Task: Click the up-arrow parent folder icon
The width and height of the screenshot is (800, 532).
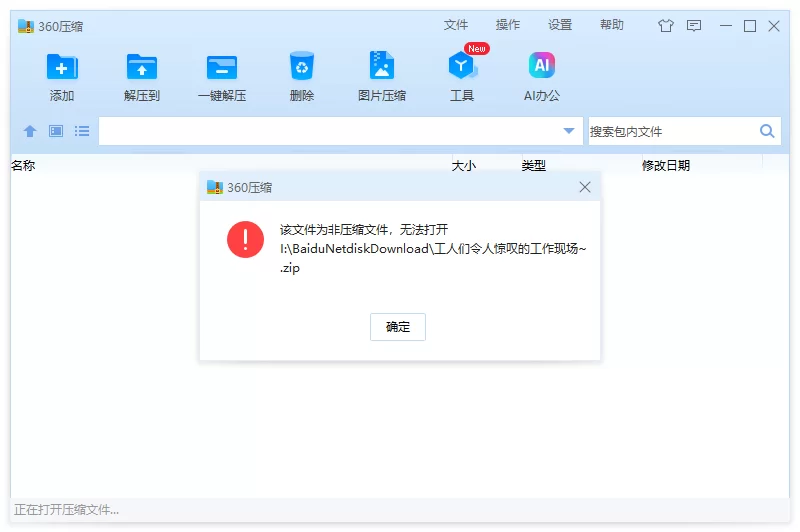Action: click(x=30, y=131)
